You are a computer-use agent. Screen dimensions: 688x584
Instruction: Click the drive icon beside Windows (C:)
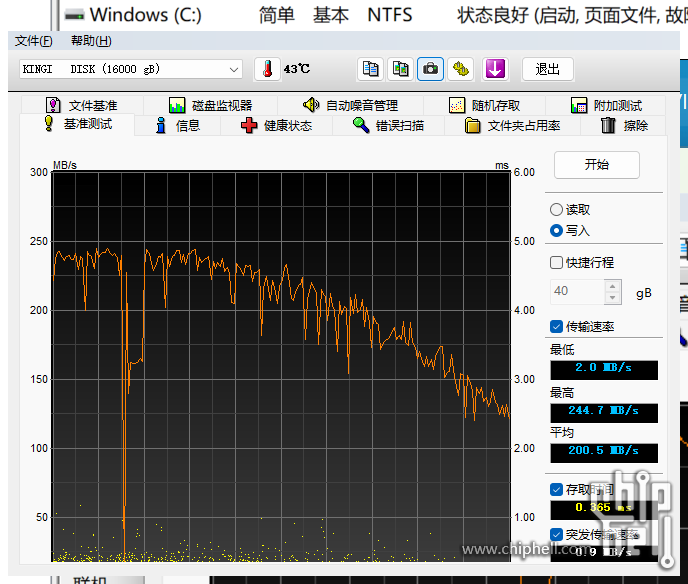pos(74,16)
